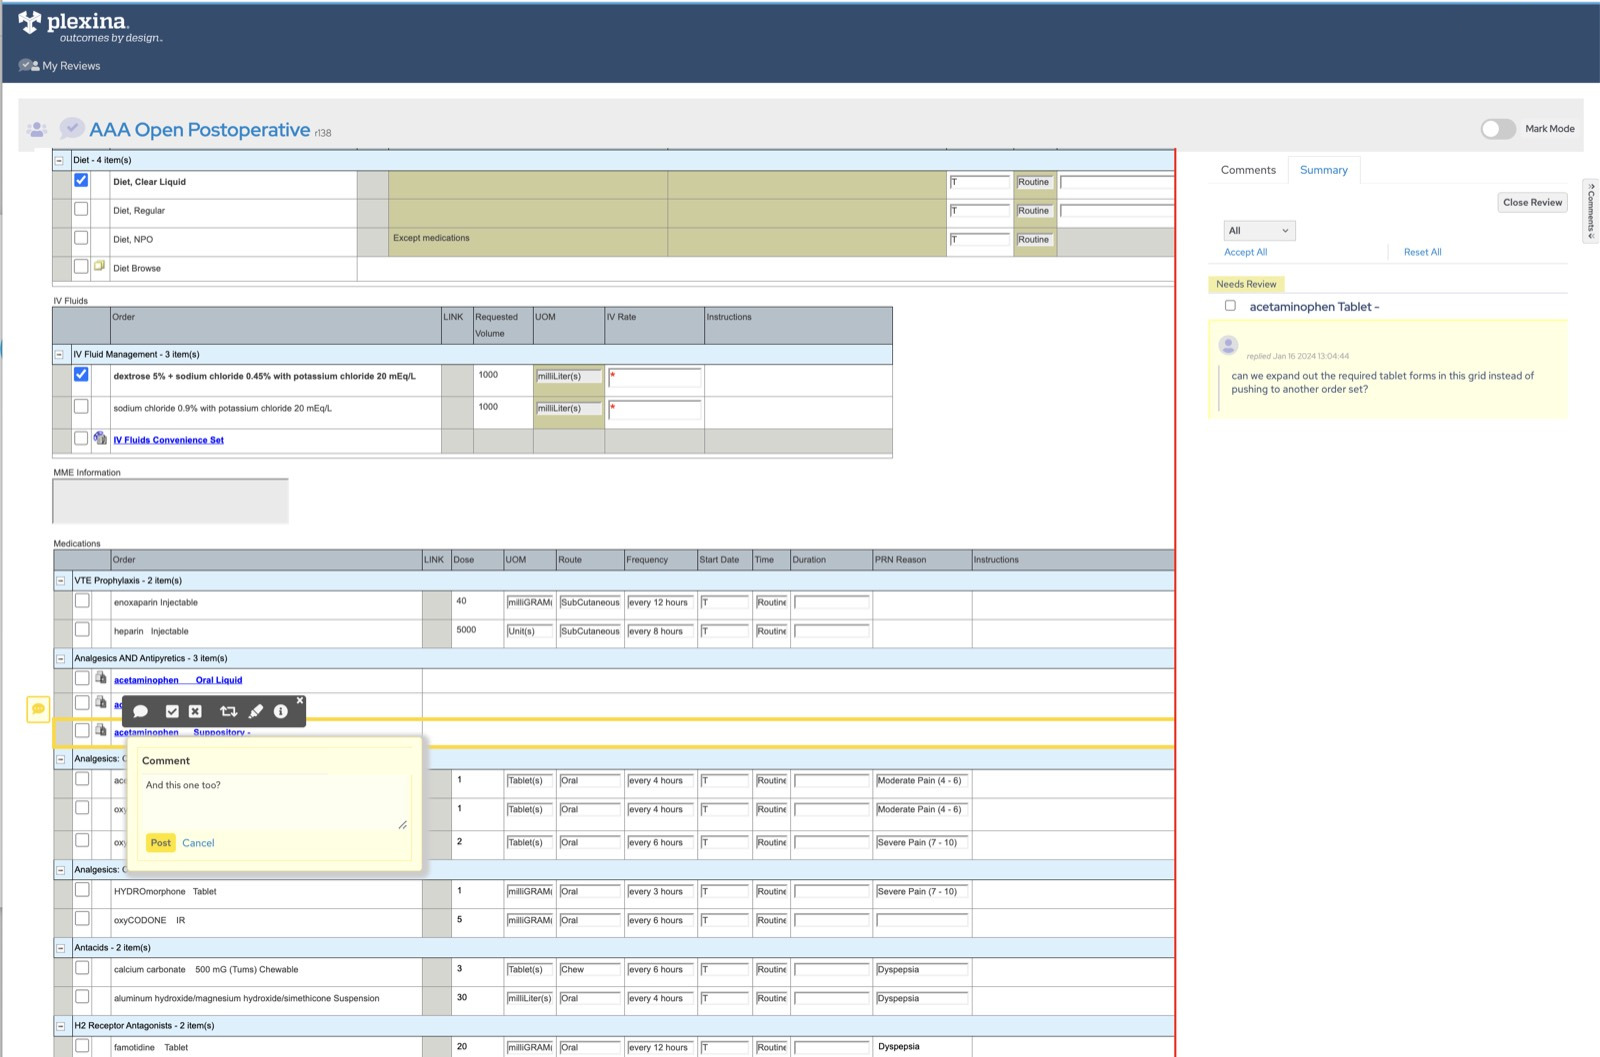Screen dimensions: 1600x1057
Task: Click the accept checkmark icon in dark toolbar
Action: (171, 711)
